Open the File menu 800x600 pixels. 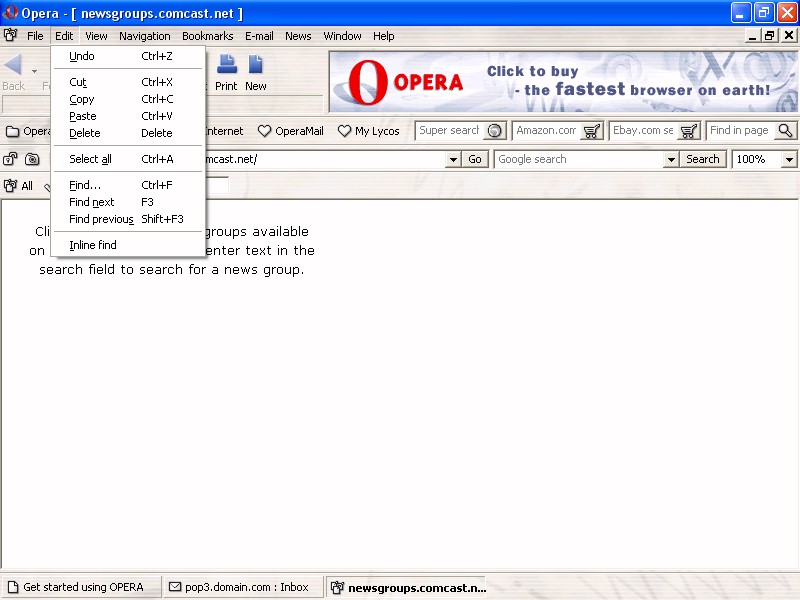click(35, 36)
